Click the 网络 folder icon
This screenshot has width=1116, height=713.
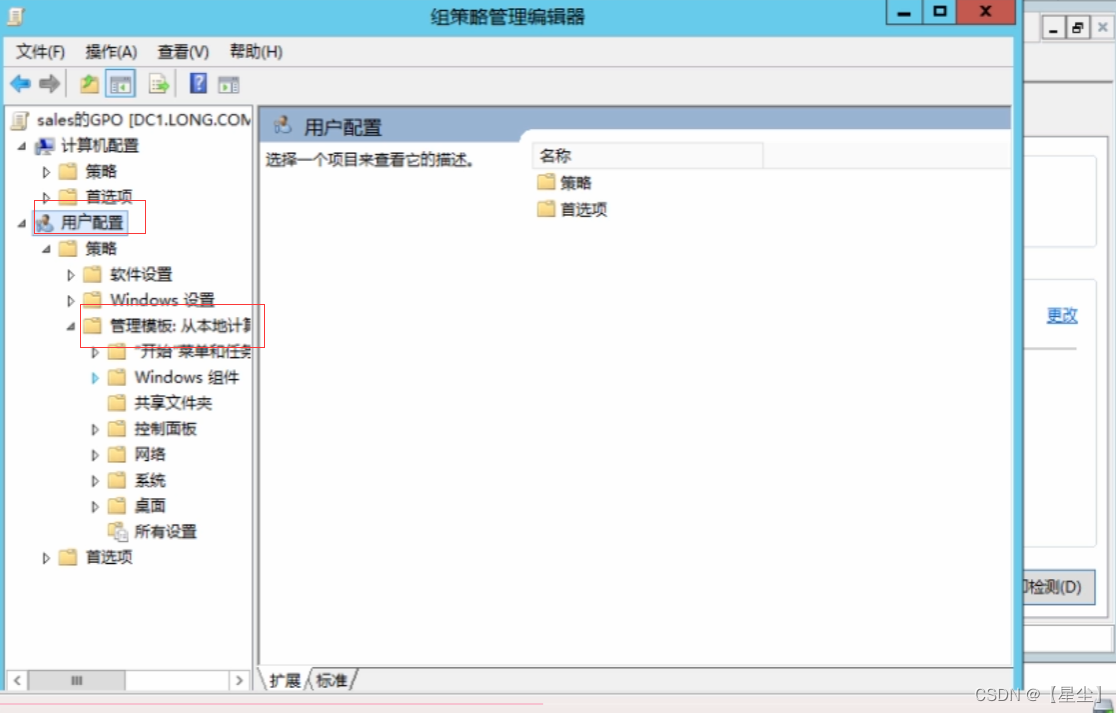[x=117, y=454]
